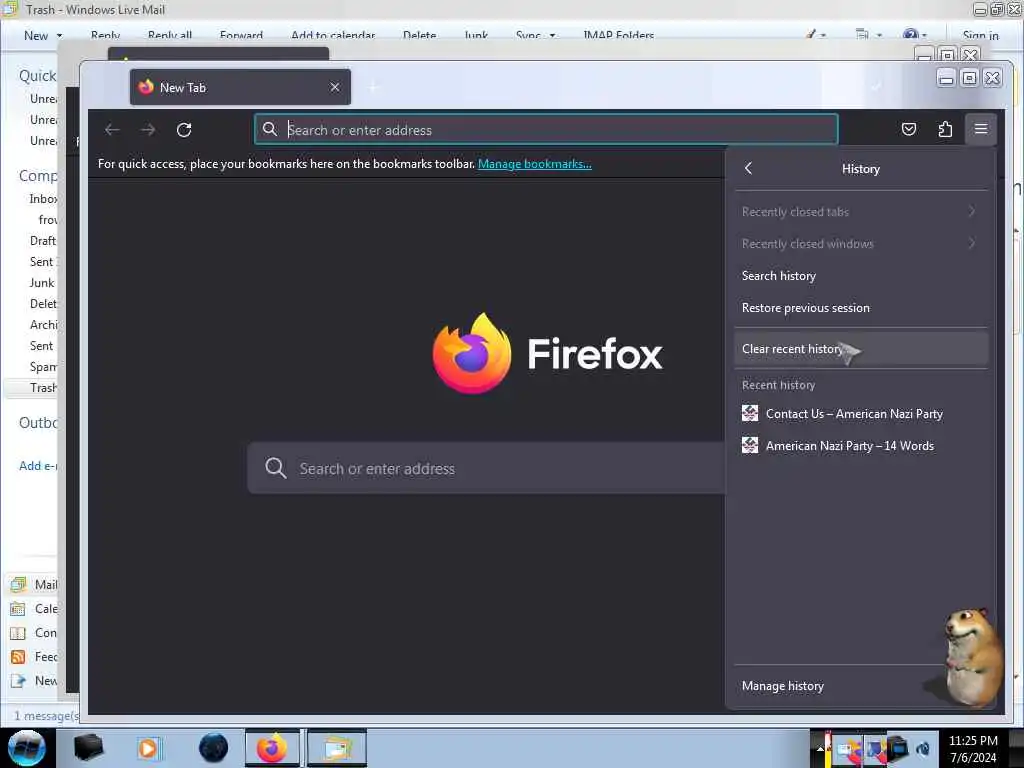Image resolution: width=1024 pixels, height=768 pixels.
Task: Close the New Tab tab
Action: pyautogui.click(x=335, y=87)
